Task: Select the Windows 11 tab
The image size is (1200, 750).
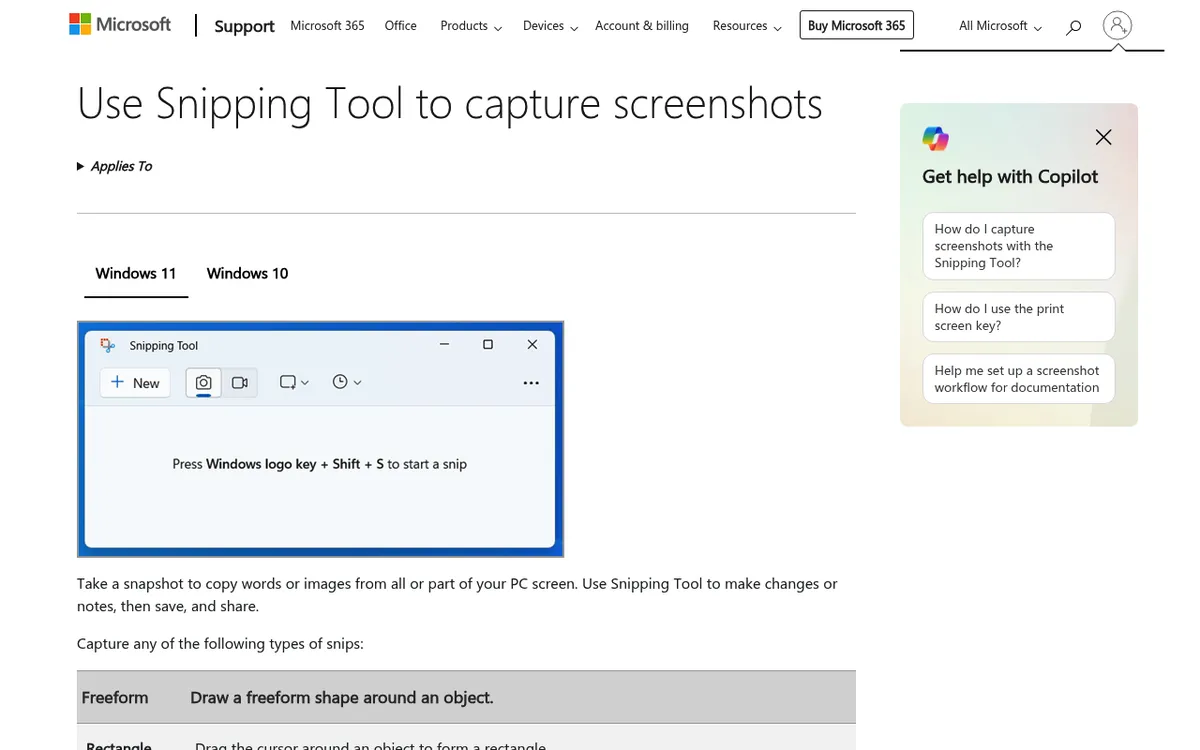Action: [x=136, y=273]
